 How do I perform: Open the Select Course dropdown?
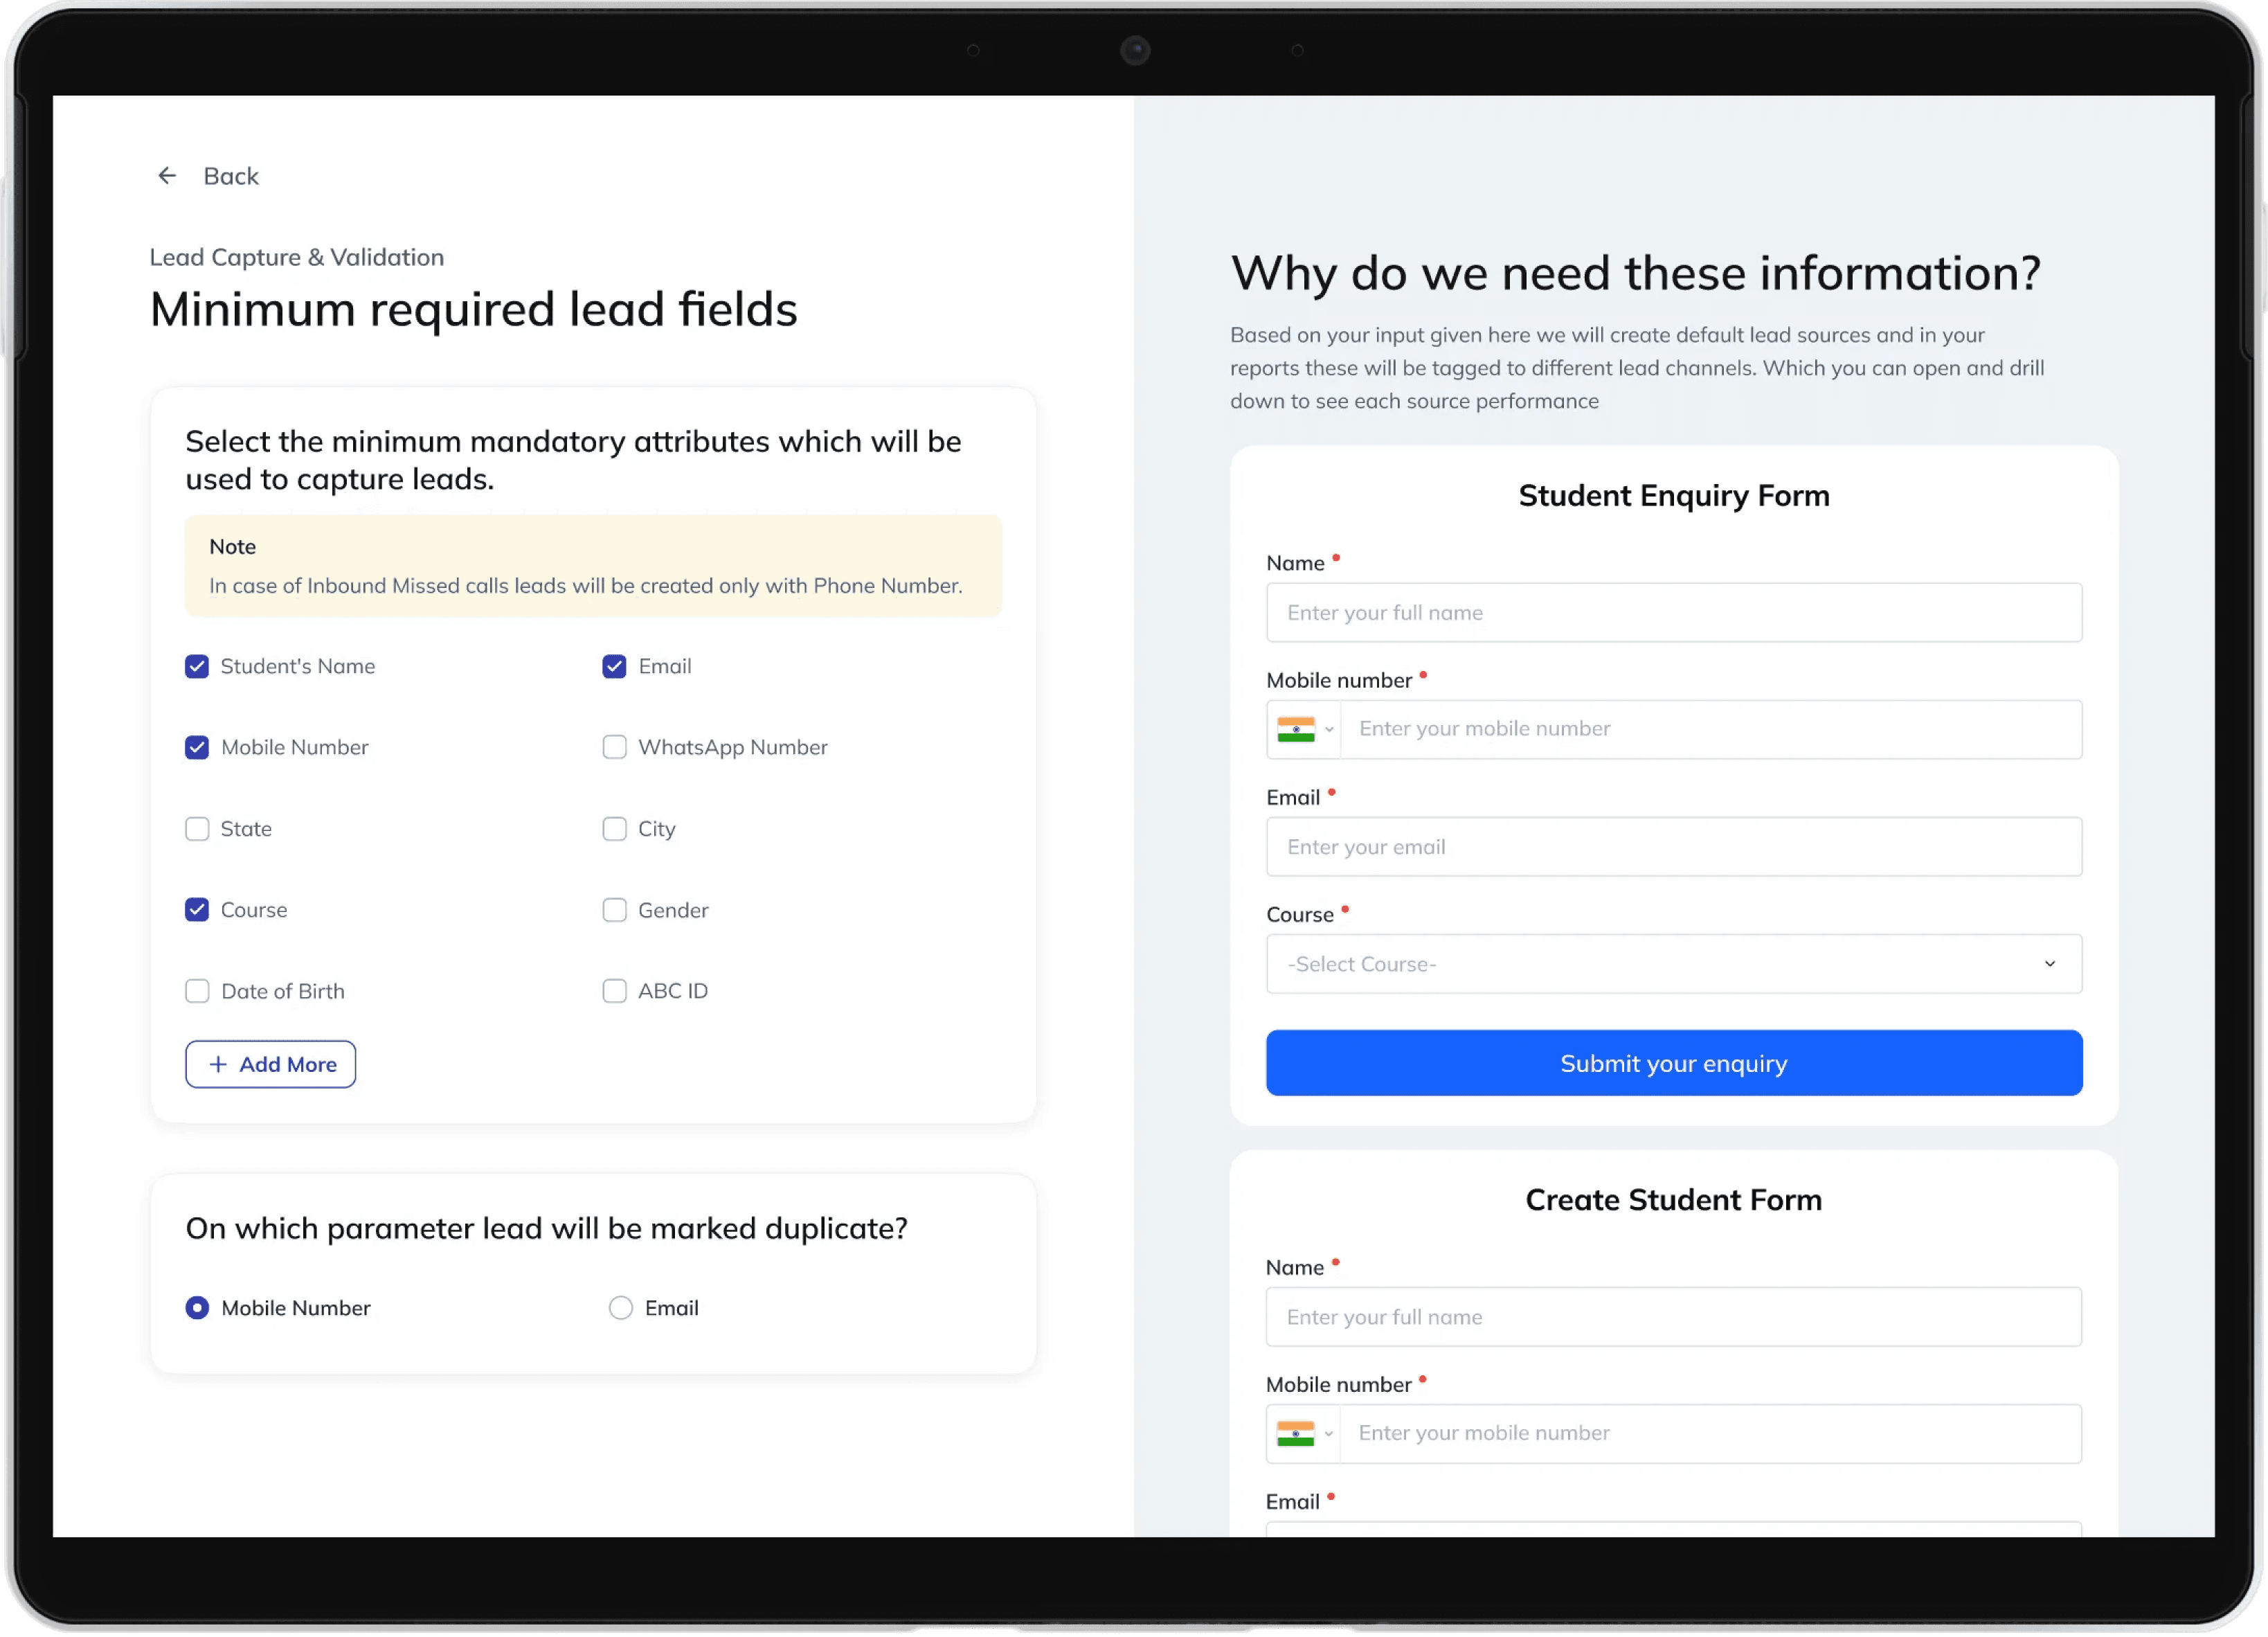pyautogui.click(x=1673, y=964)
